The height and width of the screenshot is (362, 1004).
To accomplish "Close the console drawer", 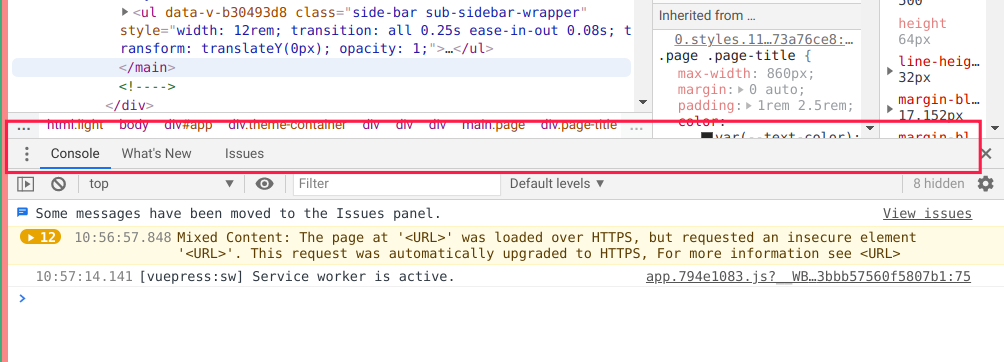I will pos(987,153).
